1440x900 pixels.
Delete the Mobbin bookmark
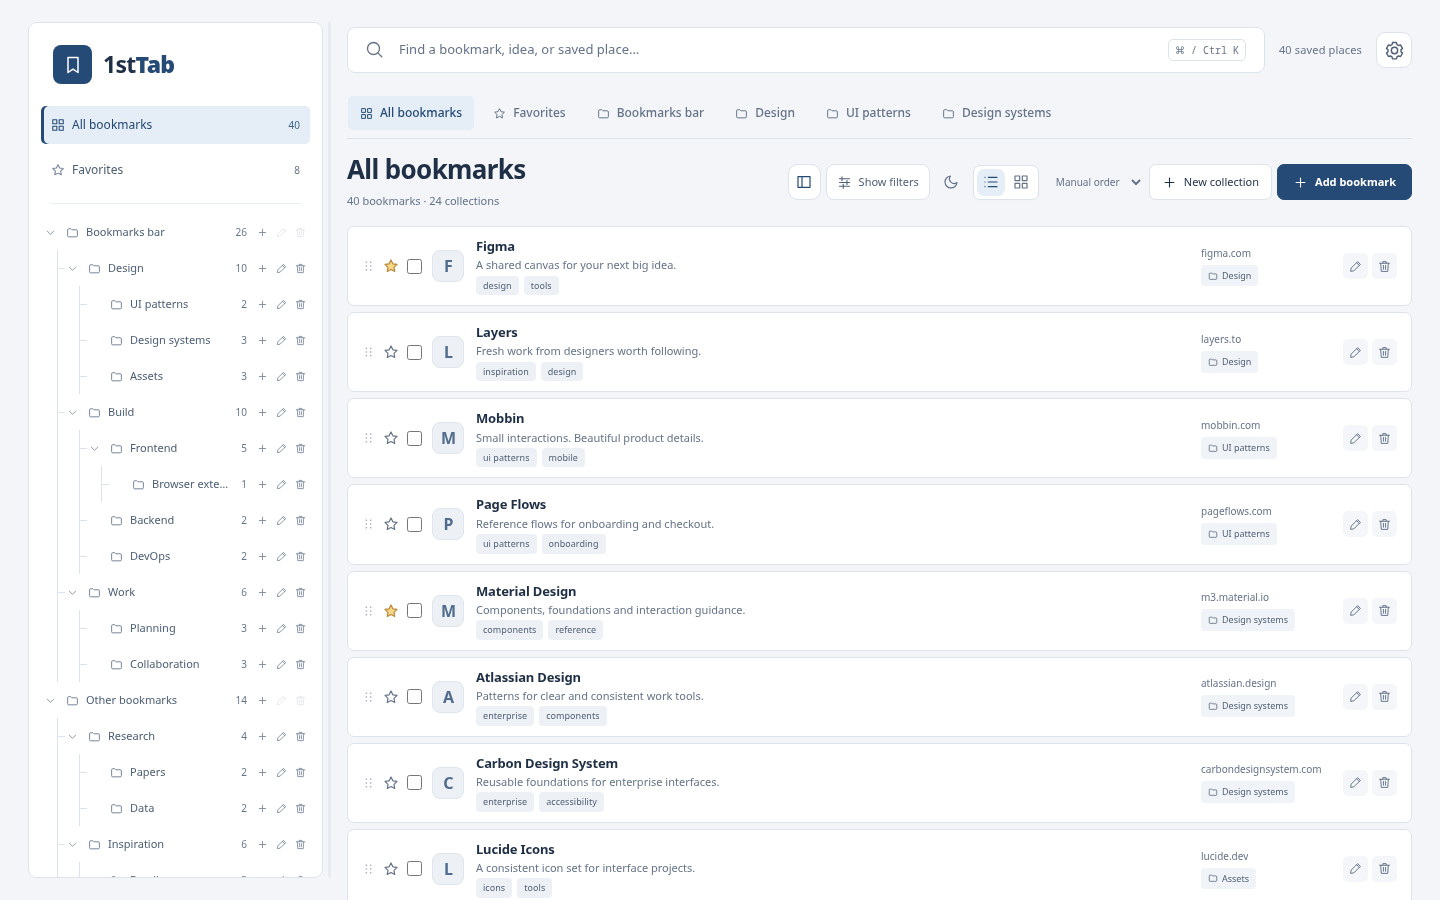tap(1384, 439)
